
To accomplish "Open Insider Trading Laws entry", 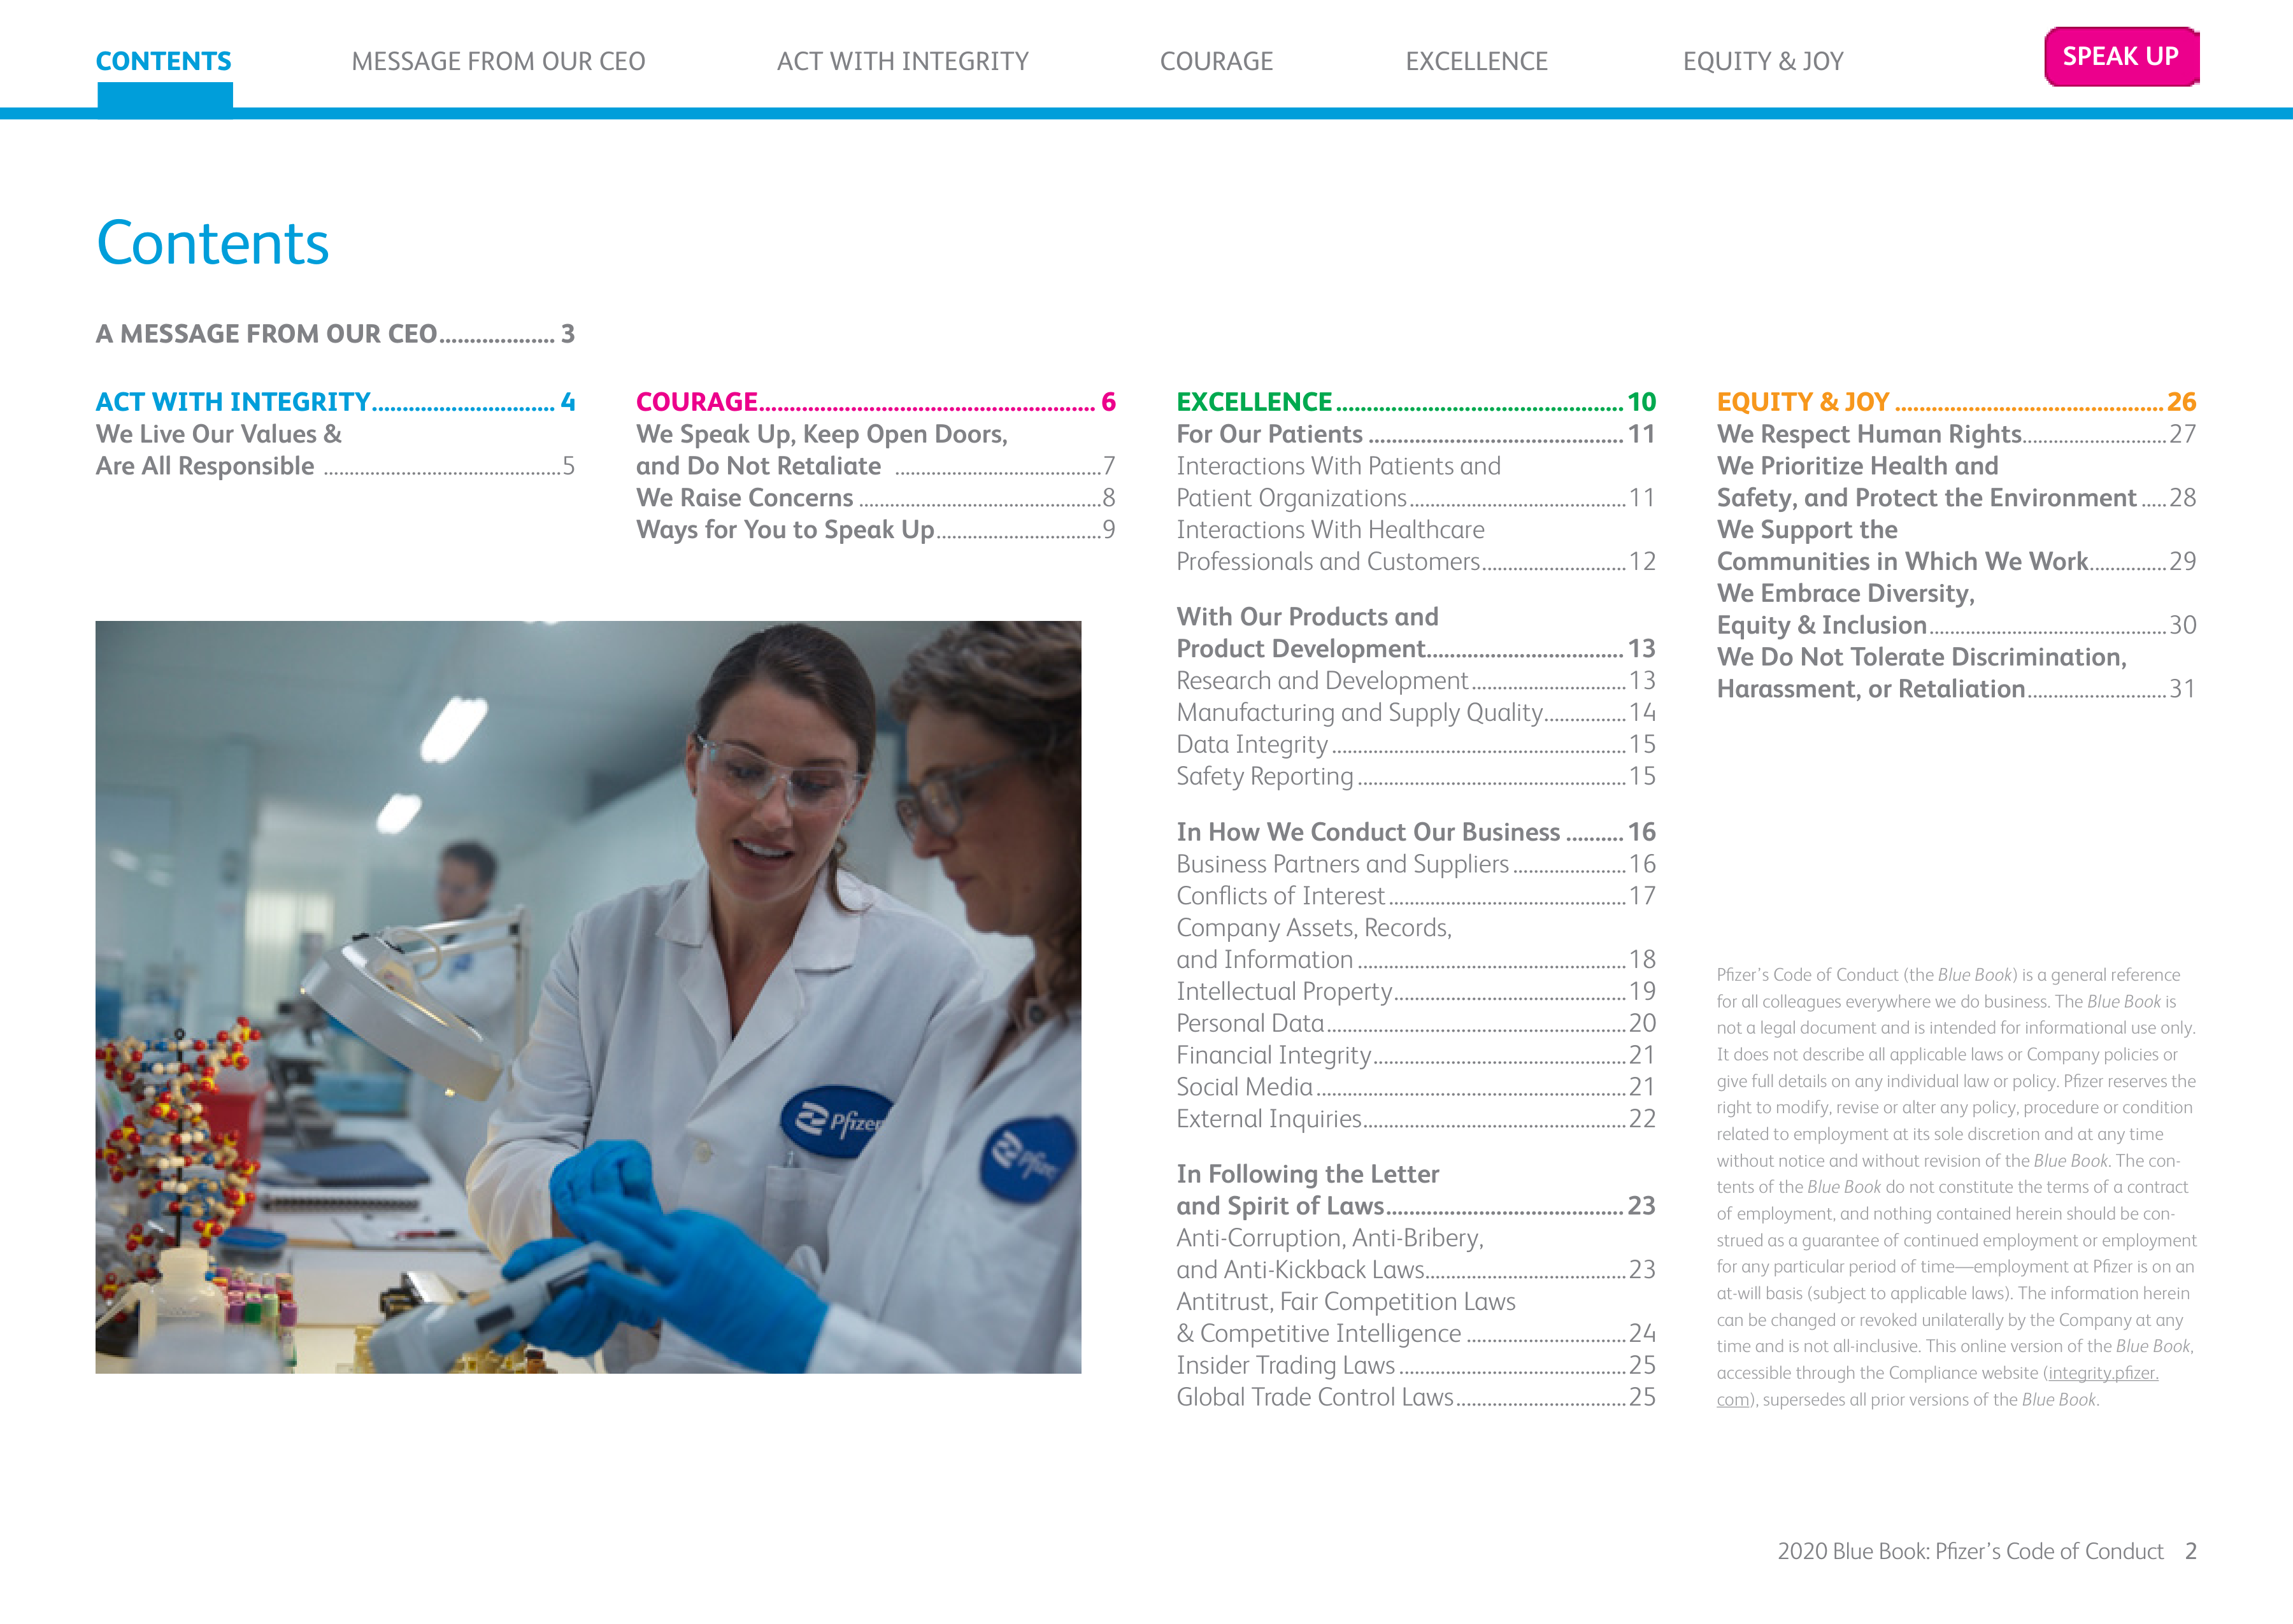I will tap(1416, 1366).
